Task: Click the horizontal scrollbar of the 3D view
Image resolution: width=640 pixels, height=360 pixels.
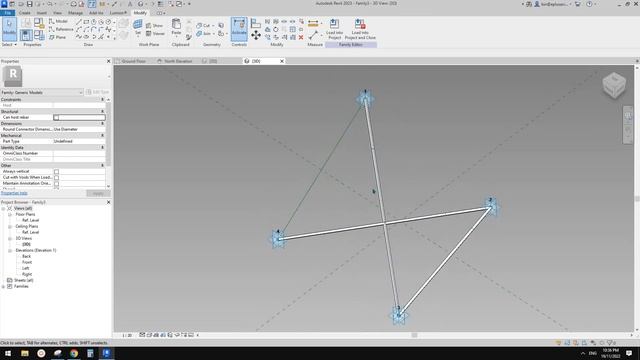Action: (414, 335)
